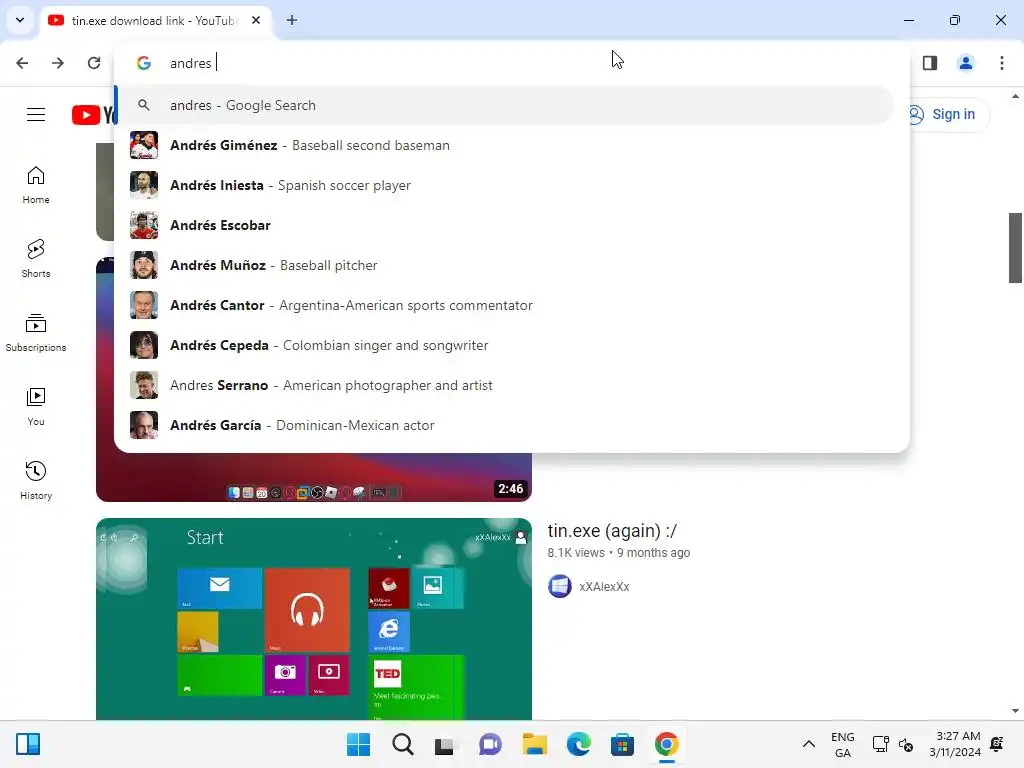The width and height of the screenshot is (1024, 768).
Task: Open the notification bell tray icon
Action: pyautogui.click(x=997, y=744)
